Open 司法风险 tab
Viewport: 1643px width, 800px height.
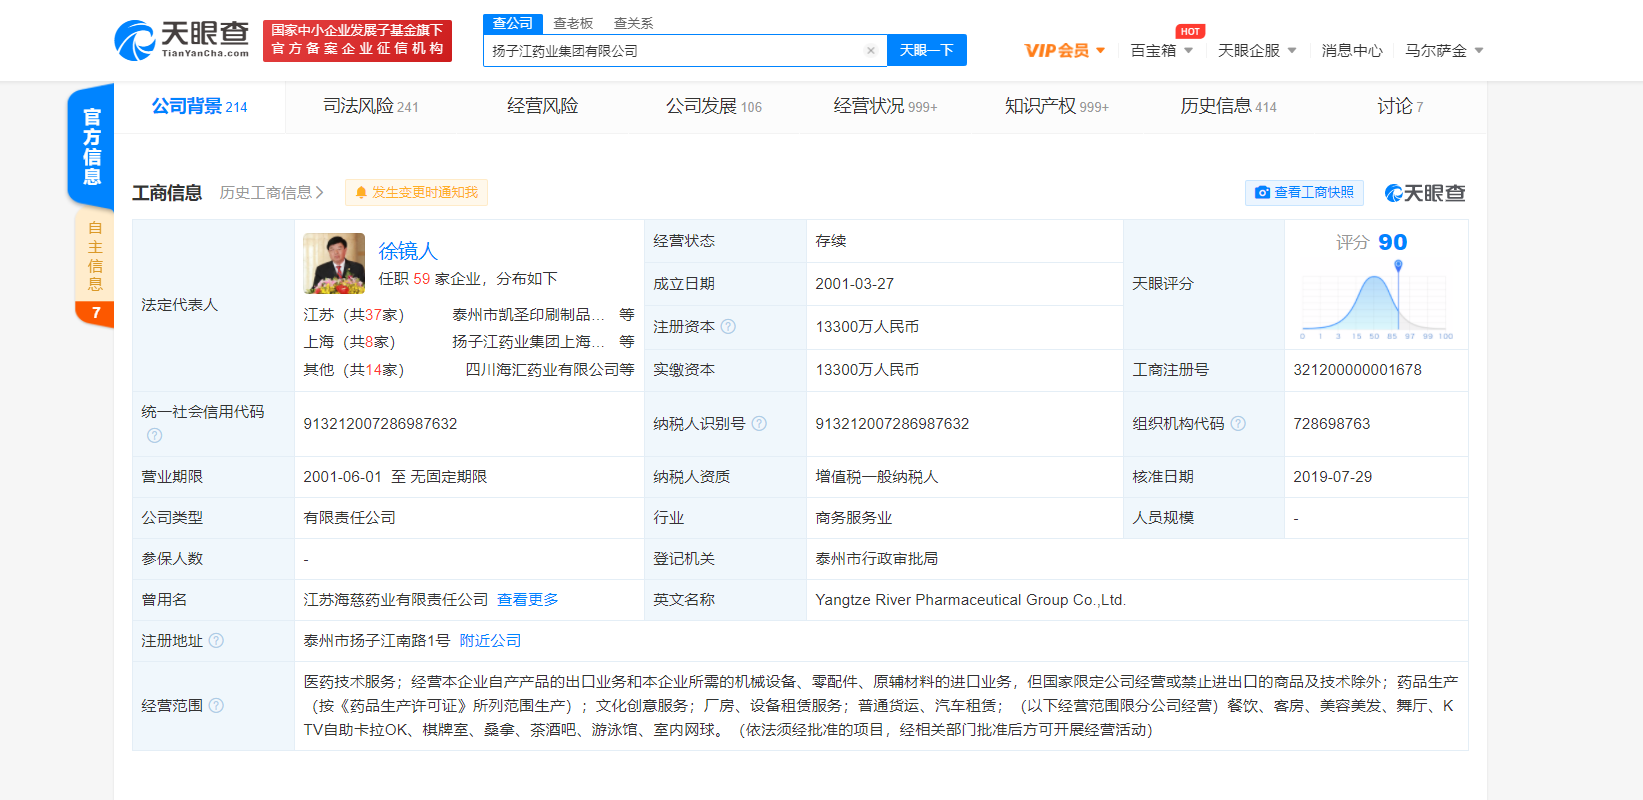tap(371, 106)
